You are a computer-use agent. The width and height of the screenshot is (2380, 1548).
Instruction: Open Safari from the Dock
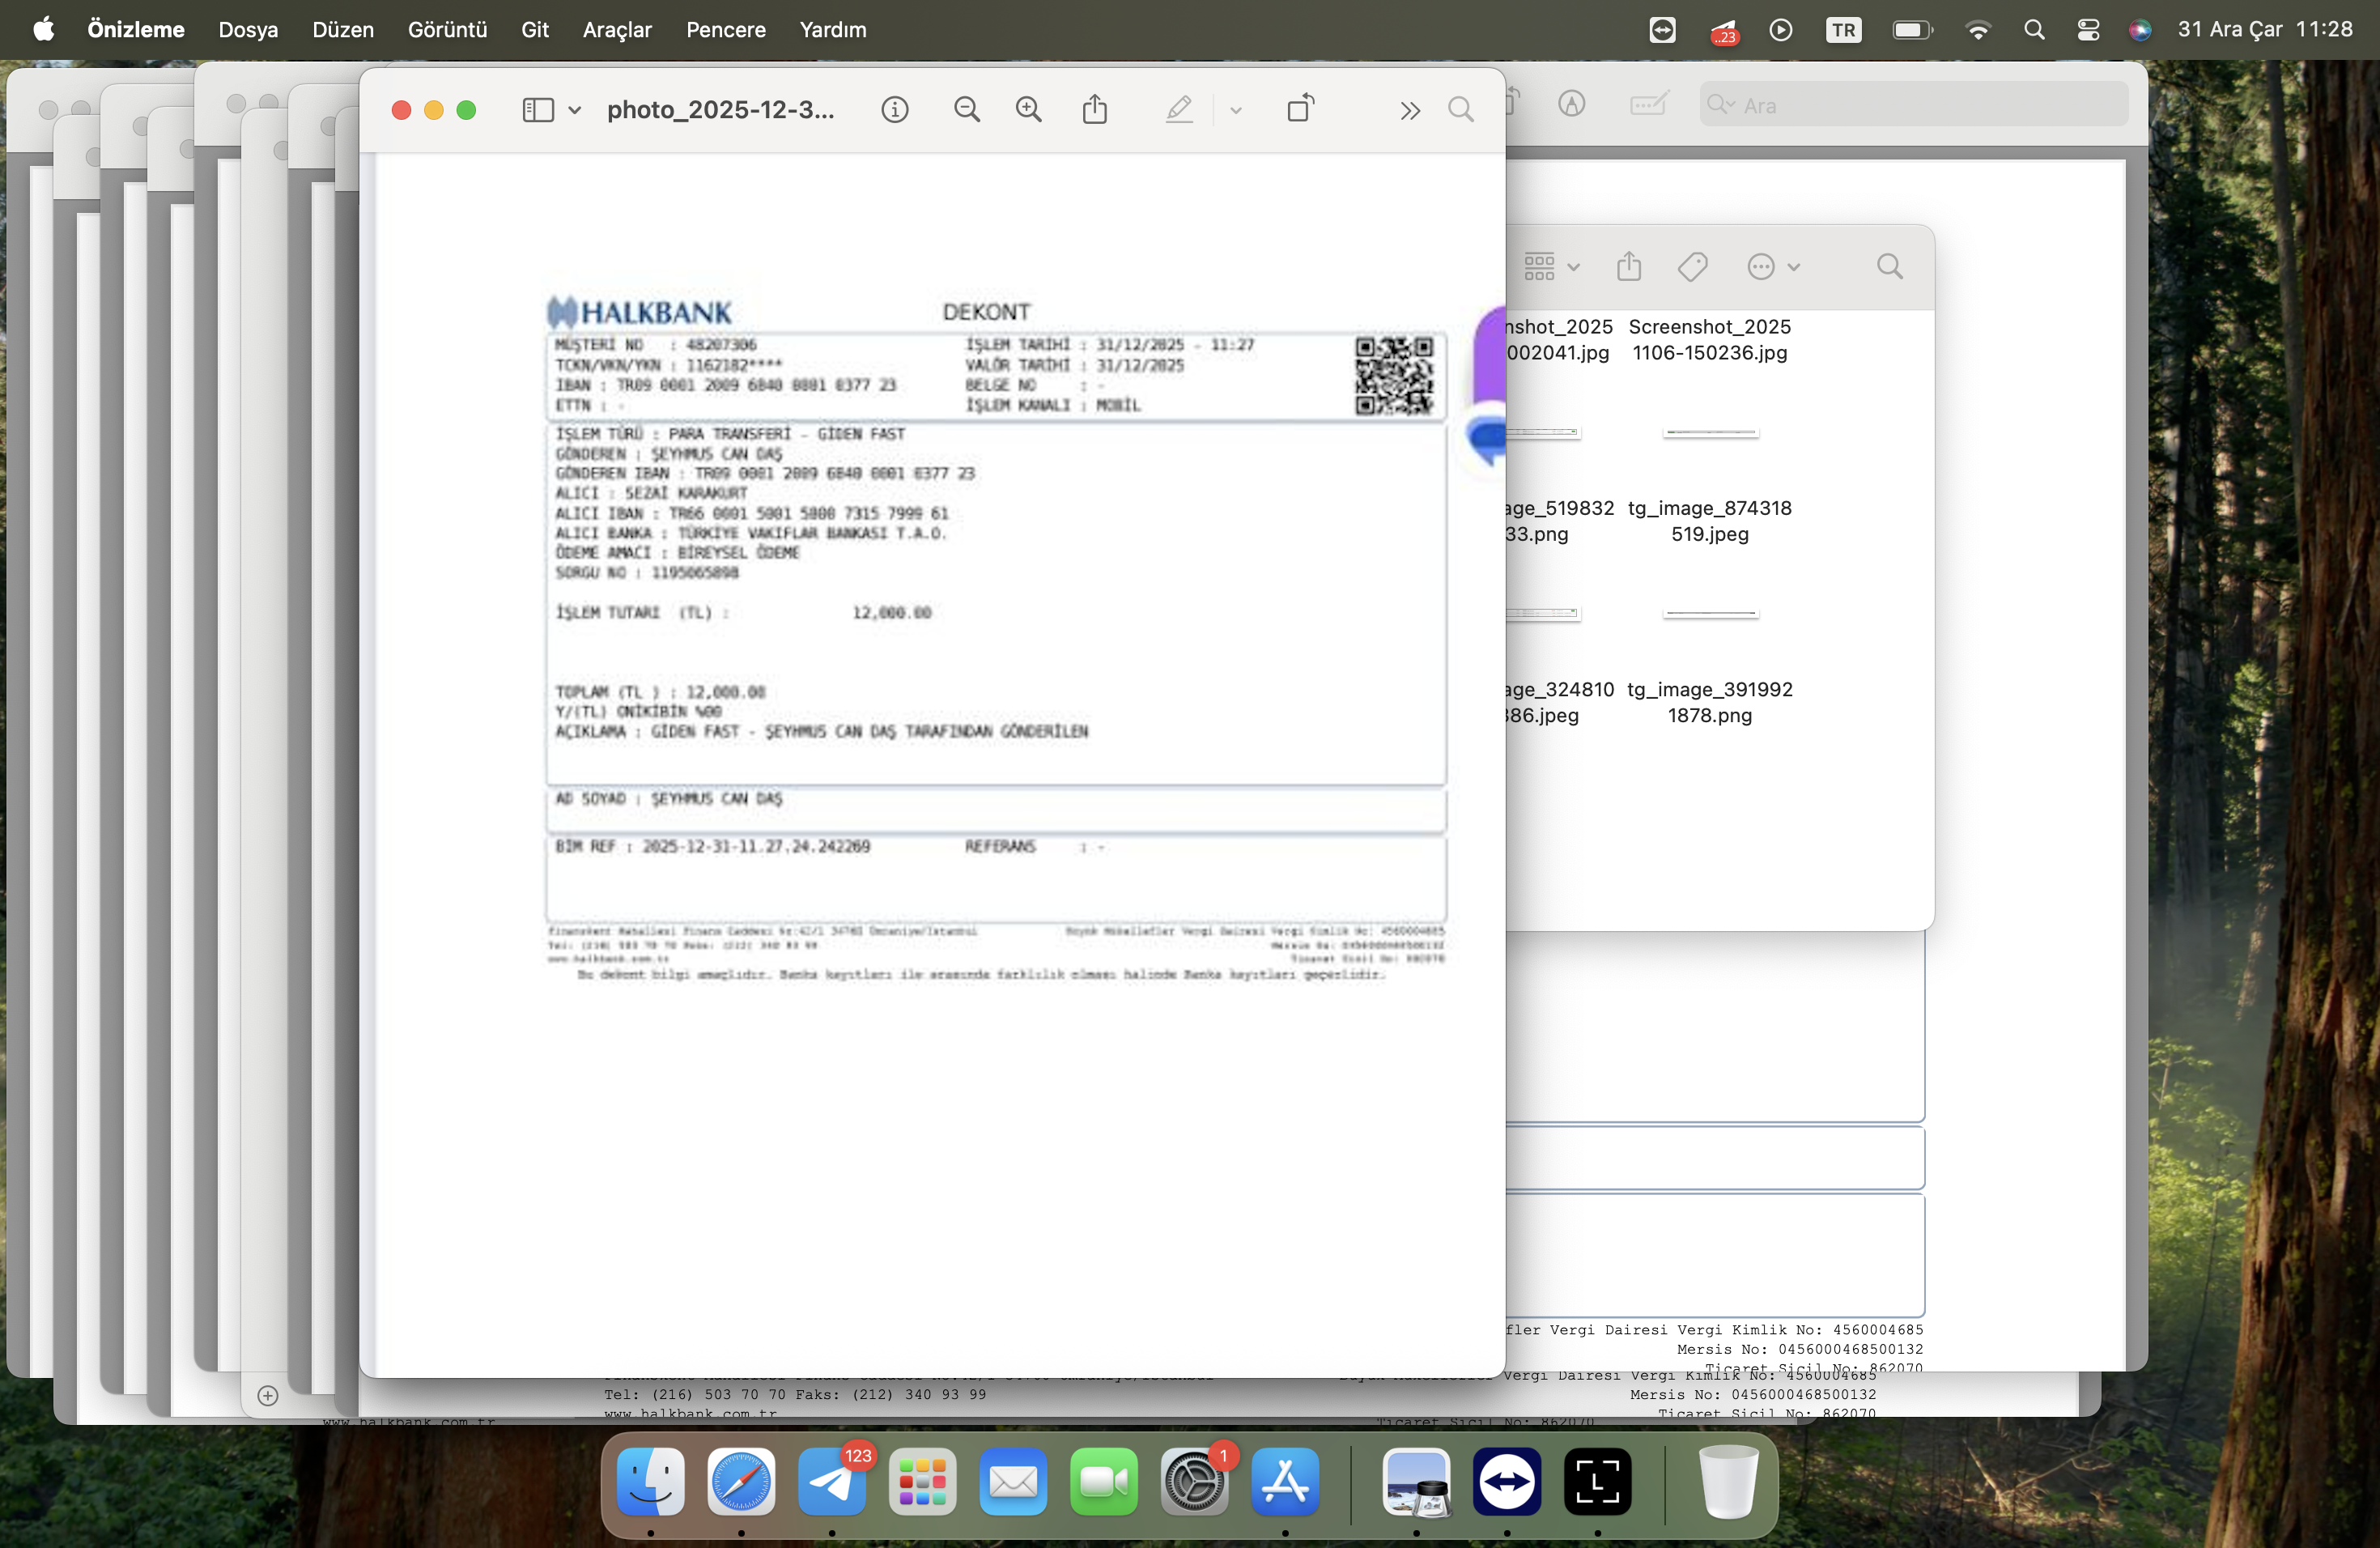click(x=741, y=1481)
